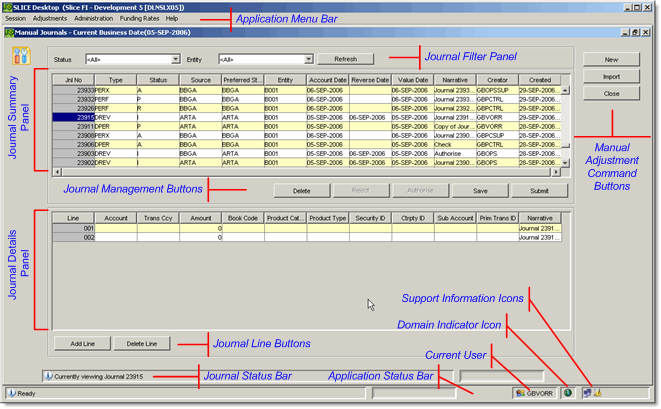Click the journal summary horizontal scrollbar
This screenshot has height=409, width=661.
tap(300, 172)
